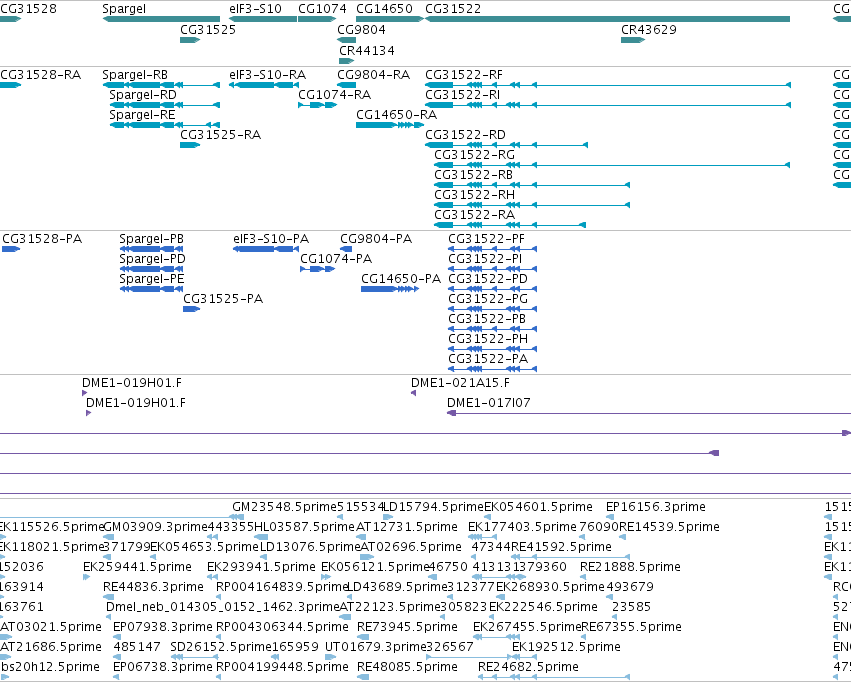The width and height of the screenshot is (851, 682).
Task: Open the CG31522-RD transcript label
Action: tap(465, 135)
